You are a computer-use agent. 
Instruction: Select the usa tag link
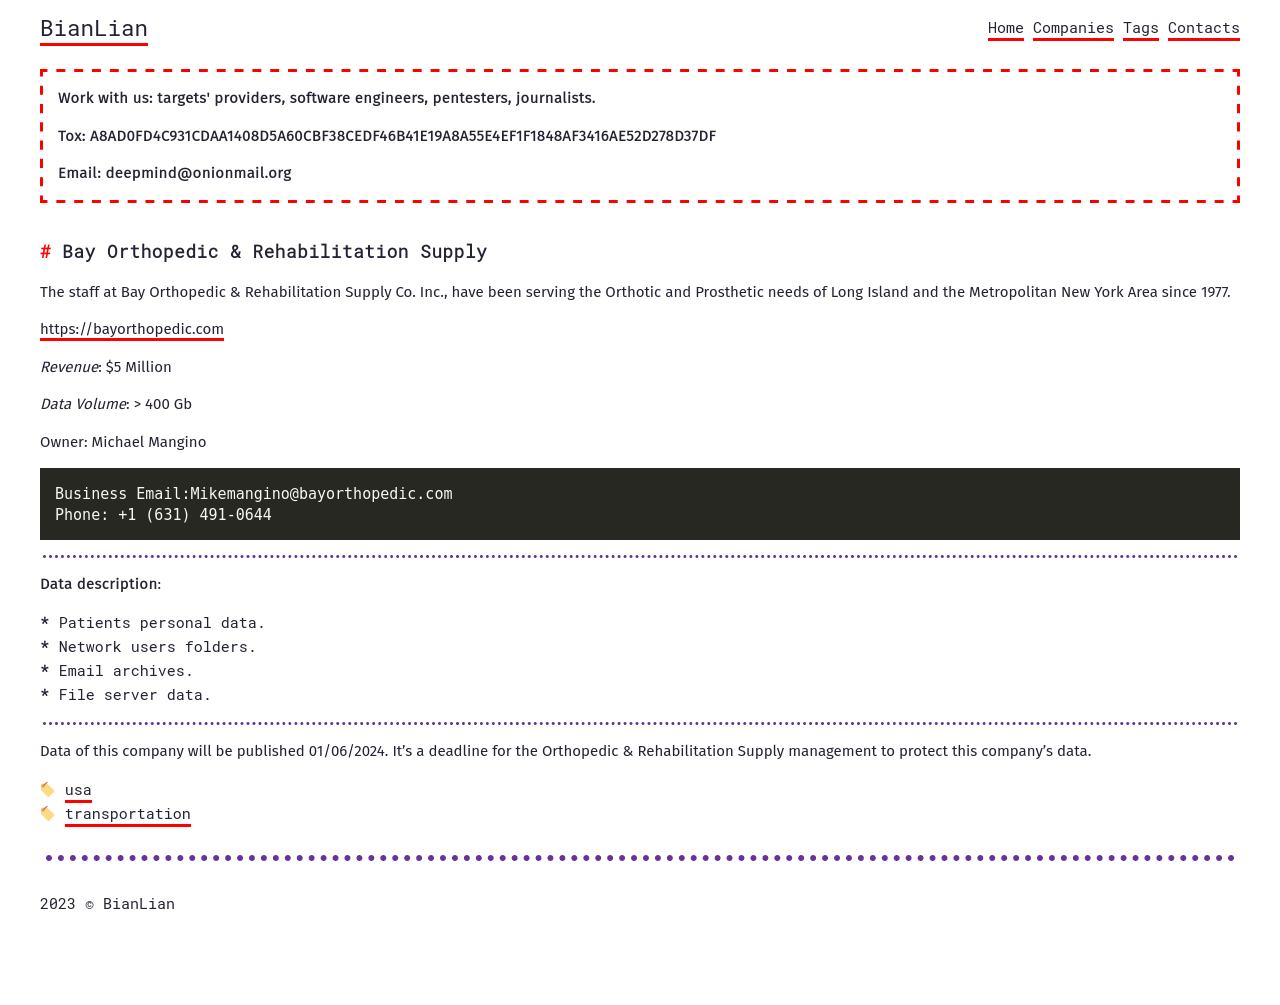(x=78, y=790)
